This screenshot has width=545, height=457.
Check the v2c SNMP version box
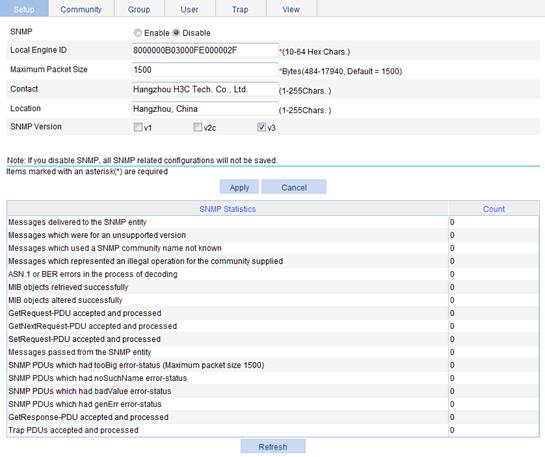[x=198, y=127]
